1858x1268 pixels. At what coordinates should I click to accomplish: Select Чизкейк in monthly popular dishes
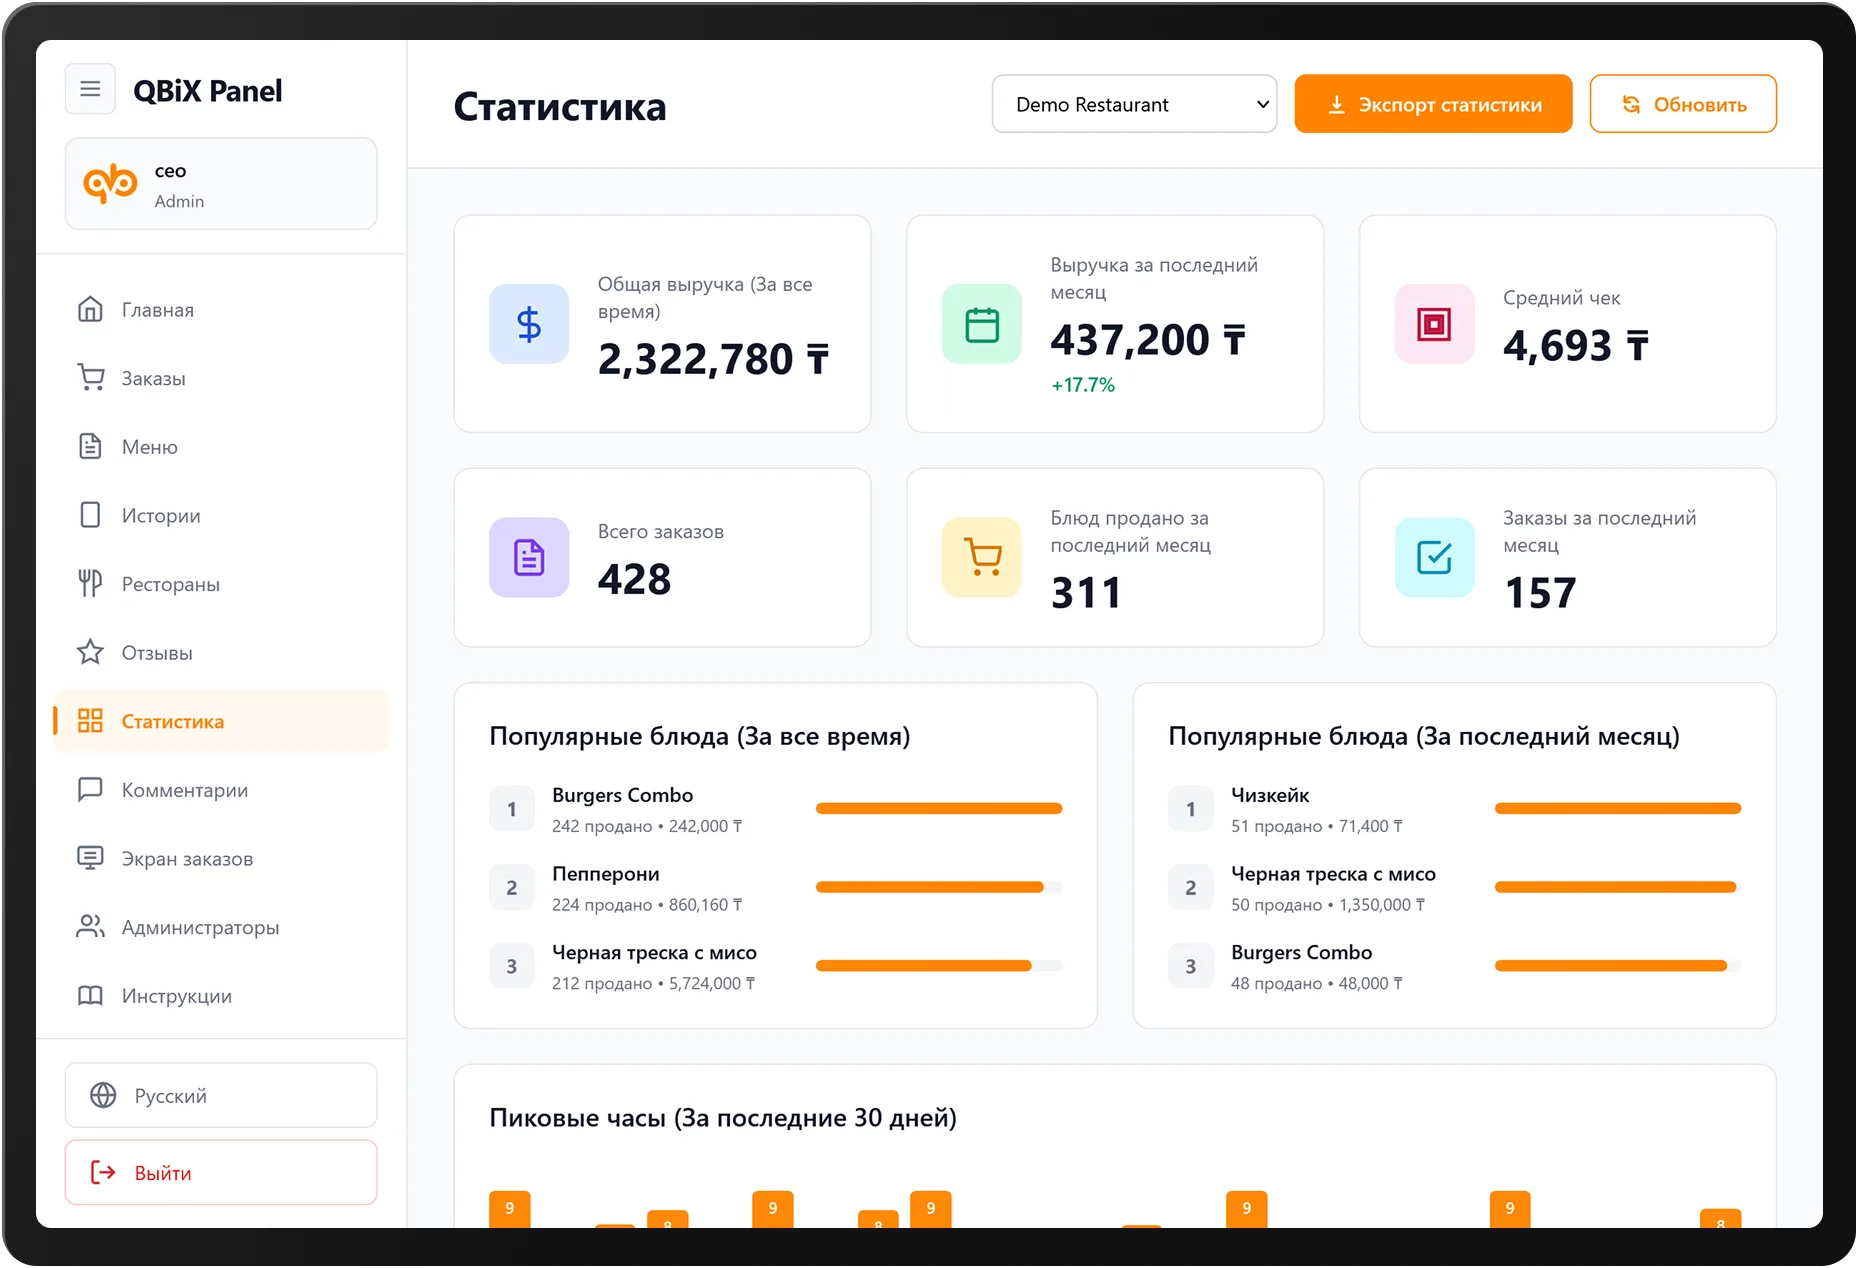1270,795
